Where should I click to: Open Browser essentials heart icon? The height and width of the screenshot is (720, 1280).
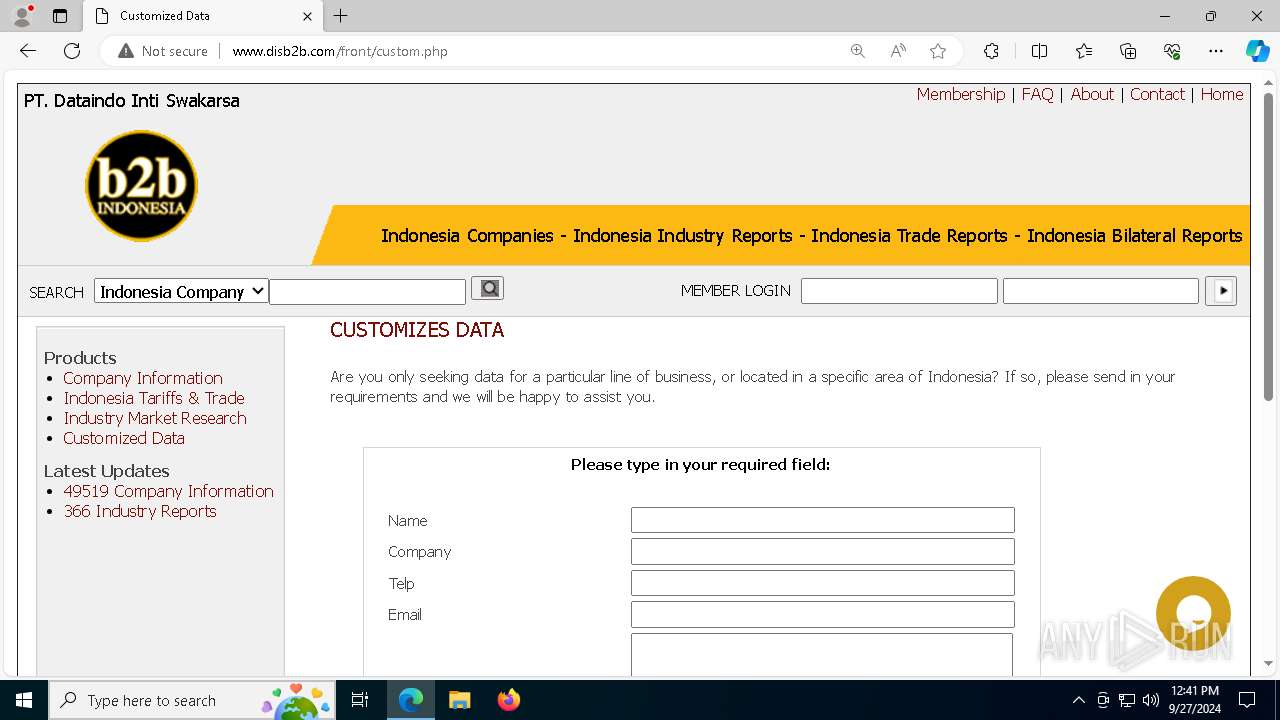(x=1172, y=51)
